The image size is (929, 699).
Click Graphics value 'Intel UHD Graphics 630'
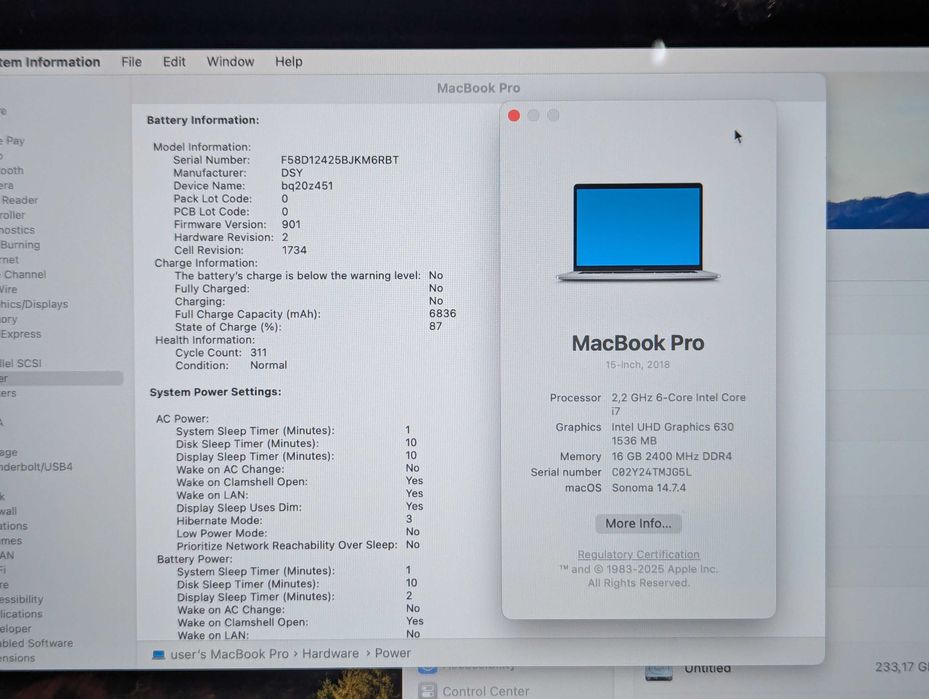[672, 427]
